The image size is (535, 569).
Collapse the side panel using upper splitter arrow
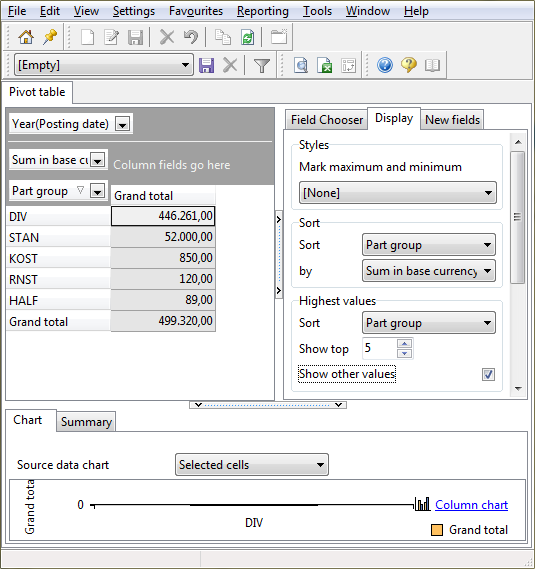click(x=279, y=220)
